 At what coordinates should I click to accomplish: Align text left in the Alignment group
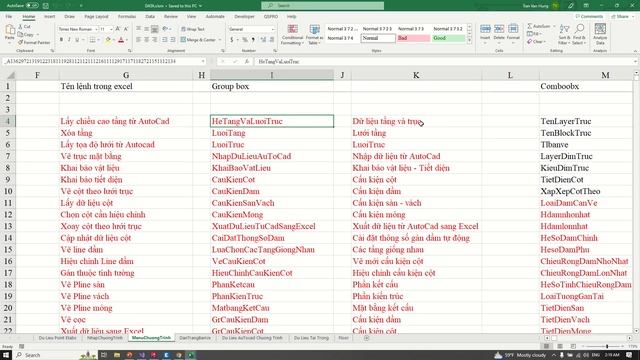pyautogui.click(x=138, y=40)
